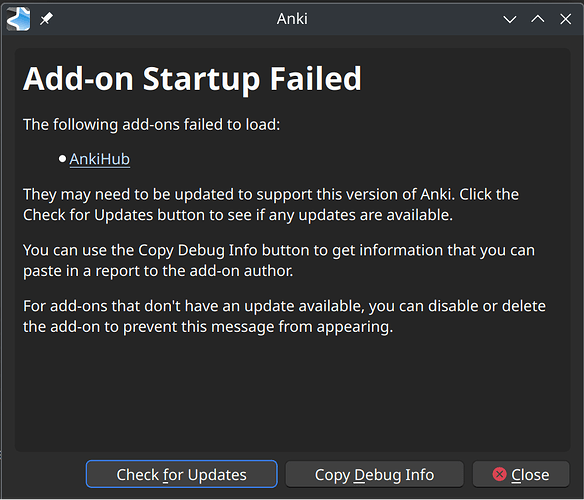The image size is (584, 500).
Task: Click empty title bar area left of "Anki"
Action: pyautogui.click(x=164, y=19)
